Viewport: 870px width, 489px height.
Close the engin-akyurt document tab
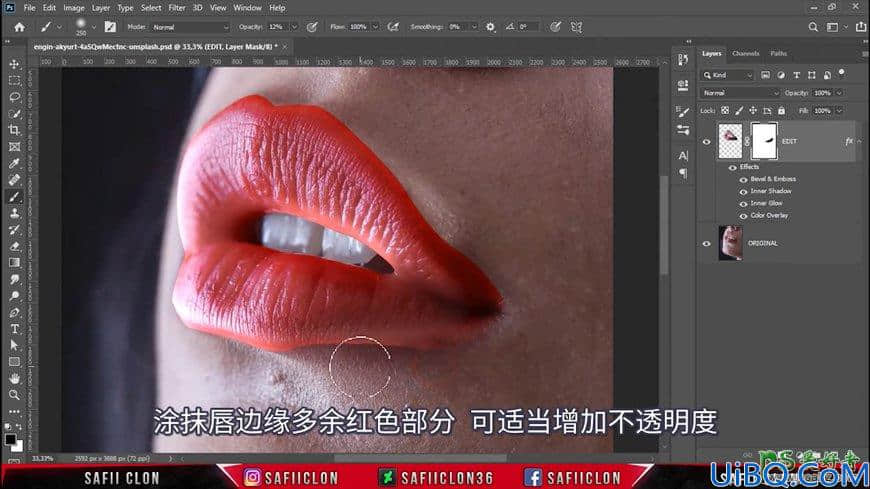[285, 47]
